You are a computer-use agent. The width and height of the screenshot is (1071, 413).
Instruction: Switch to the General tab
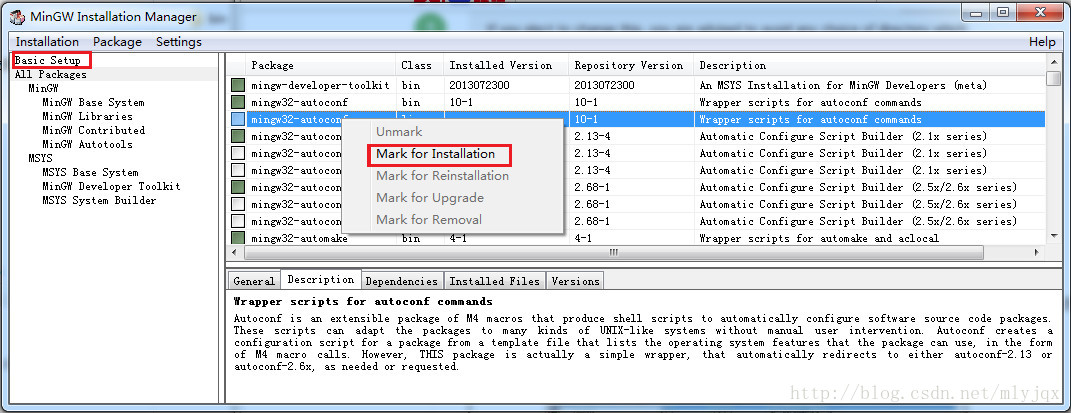(254, 281)
